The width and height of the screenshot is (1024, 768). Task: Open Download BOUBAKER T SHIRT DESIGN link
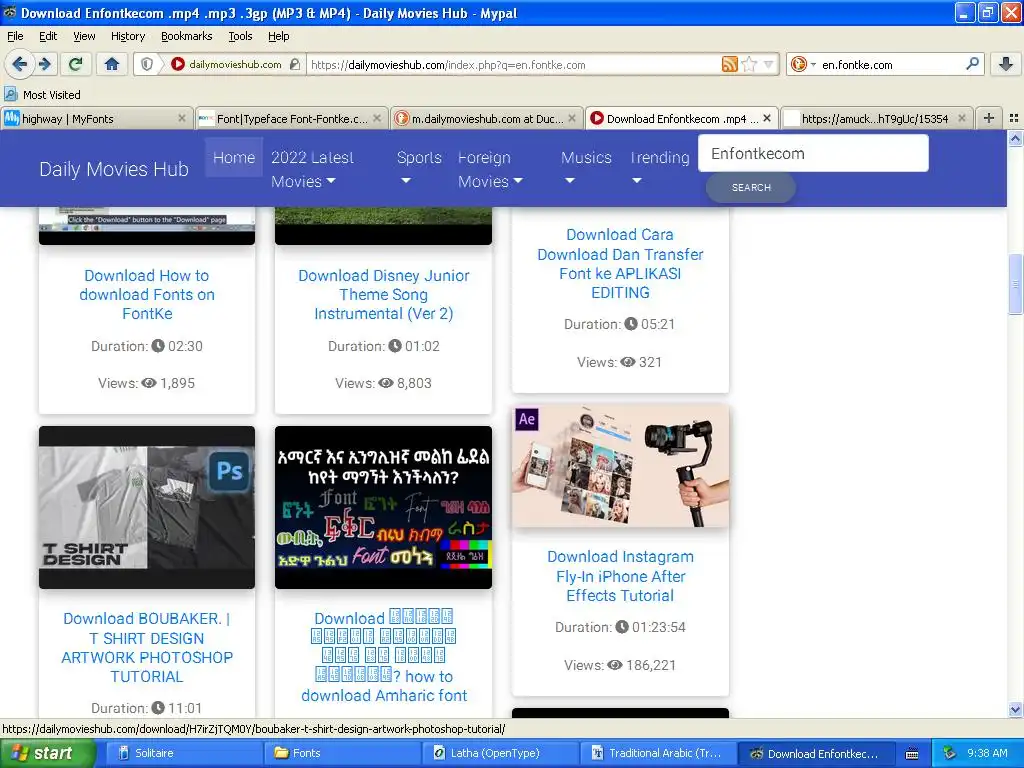147,647
